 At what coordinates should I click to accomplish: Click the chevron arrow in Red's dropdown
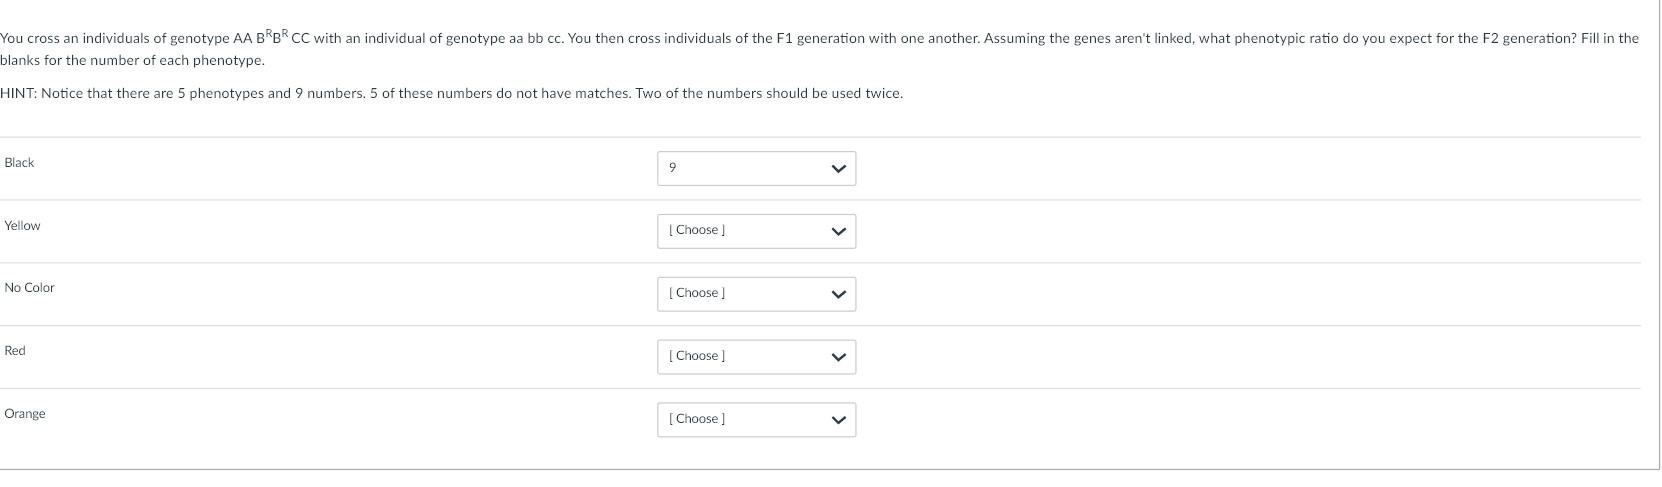pos(838,357)
